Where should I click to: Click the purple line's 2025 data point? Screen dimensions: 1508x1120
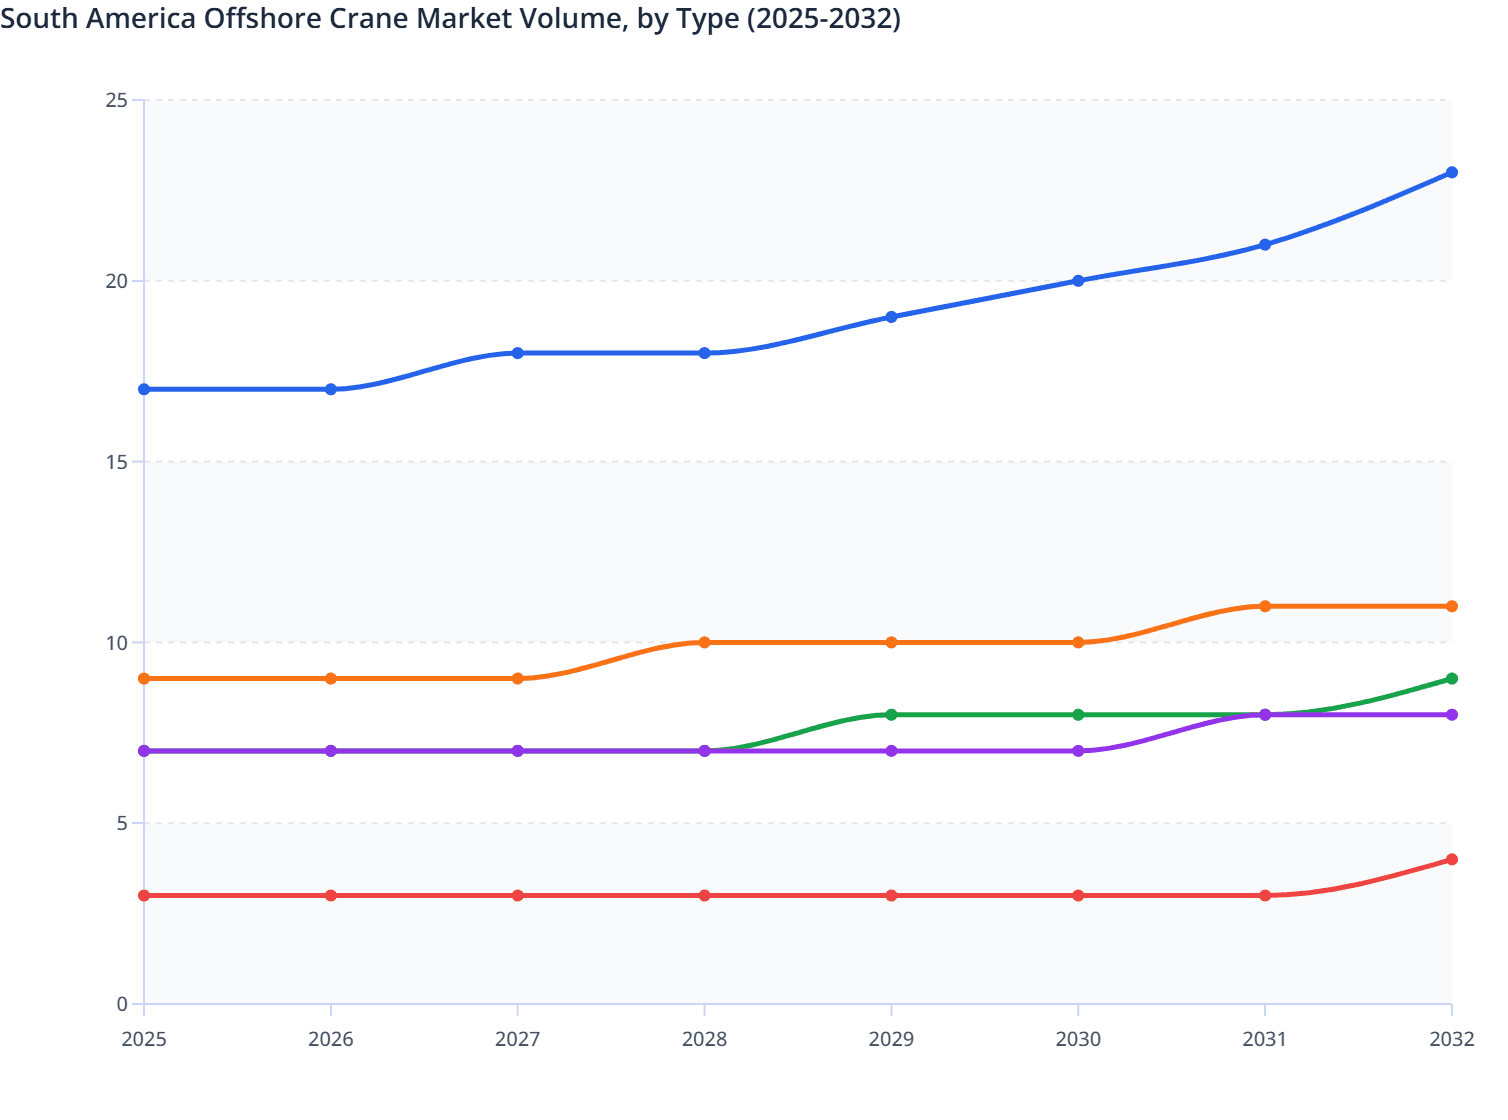(143, 750)
